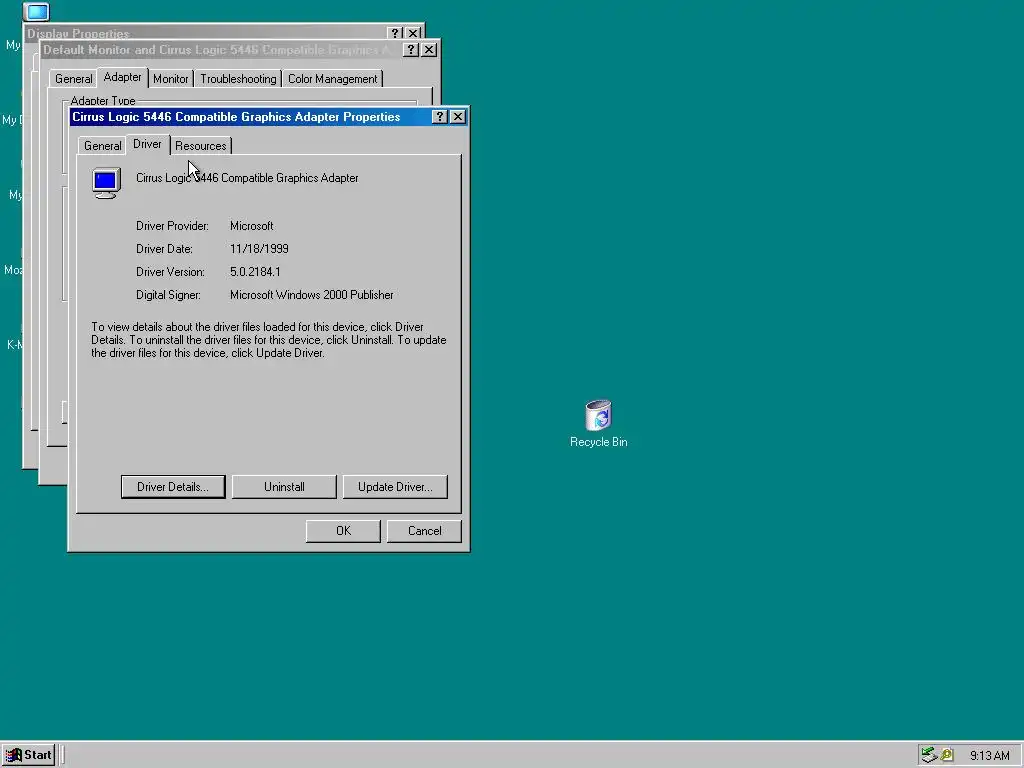Click the network connection tray icon
Viewport: 1024px width, 768px height.
929,755
